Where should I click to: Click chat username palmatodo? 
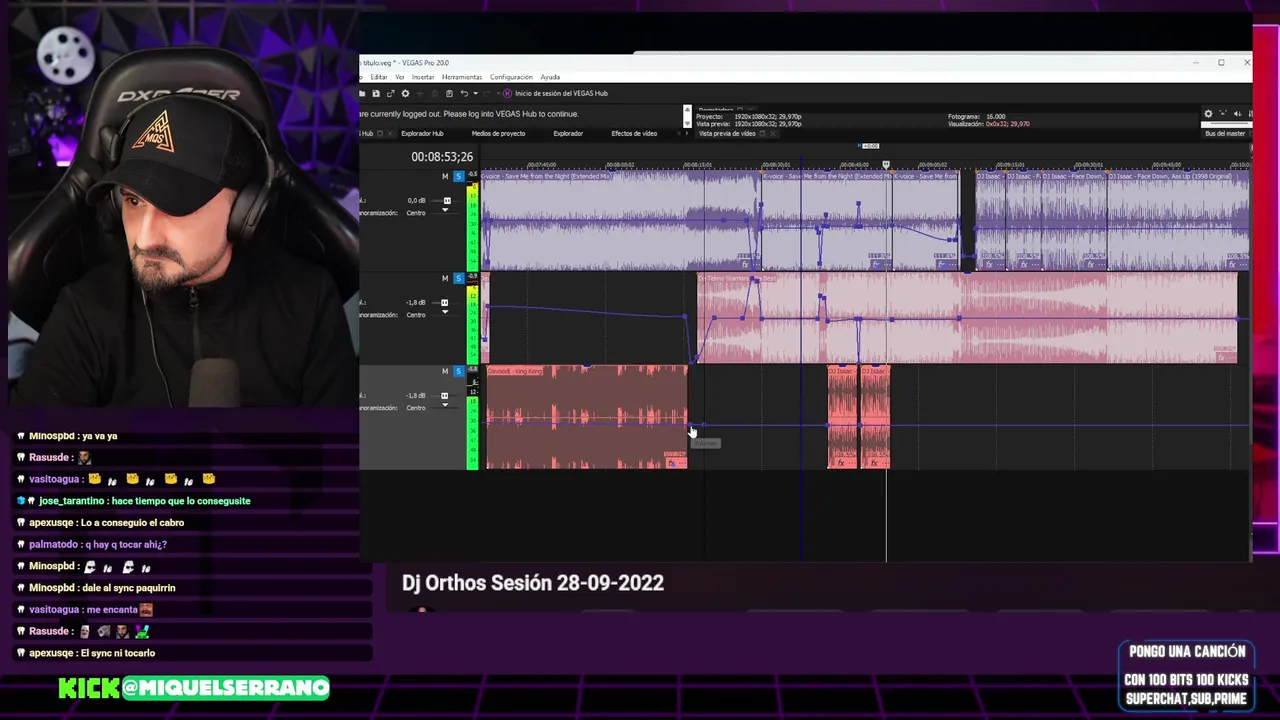pyautogui.click(x=54, y=545)
